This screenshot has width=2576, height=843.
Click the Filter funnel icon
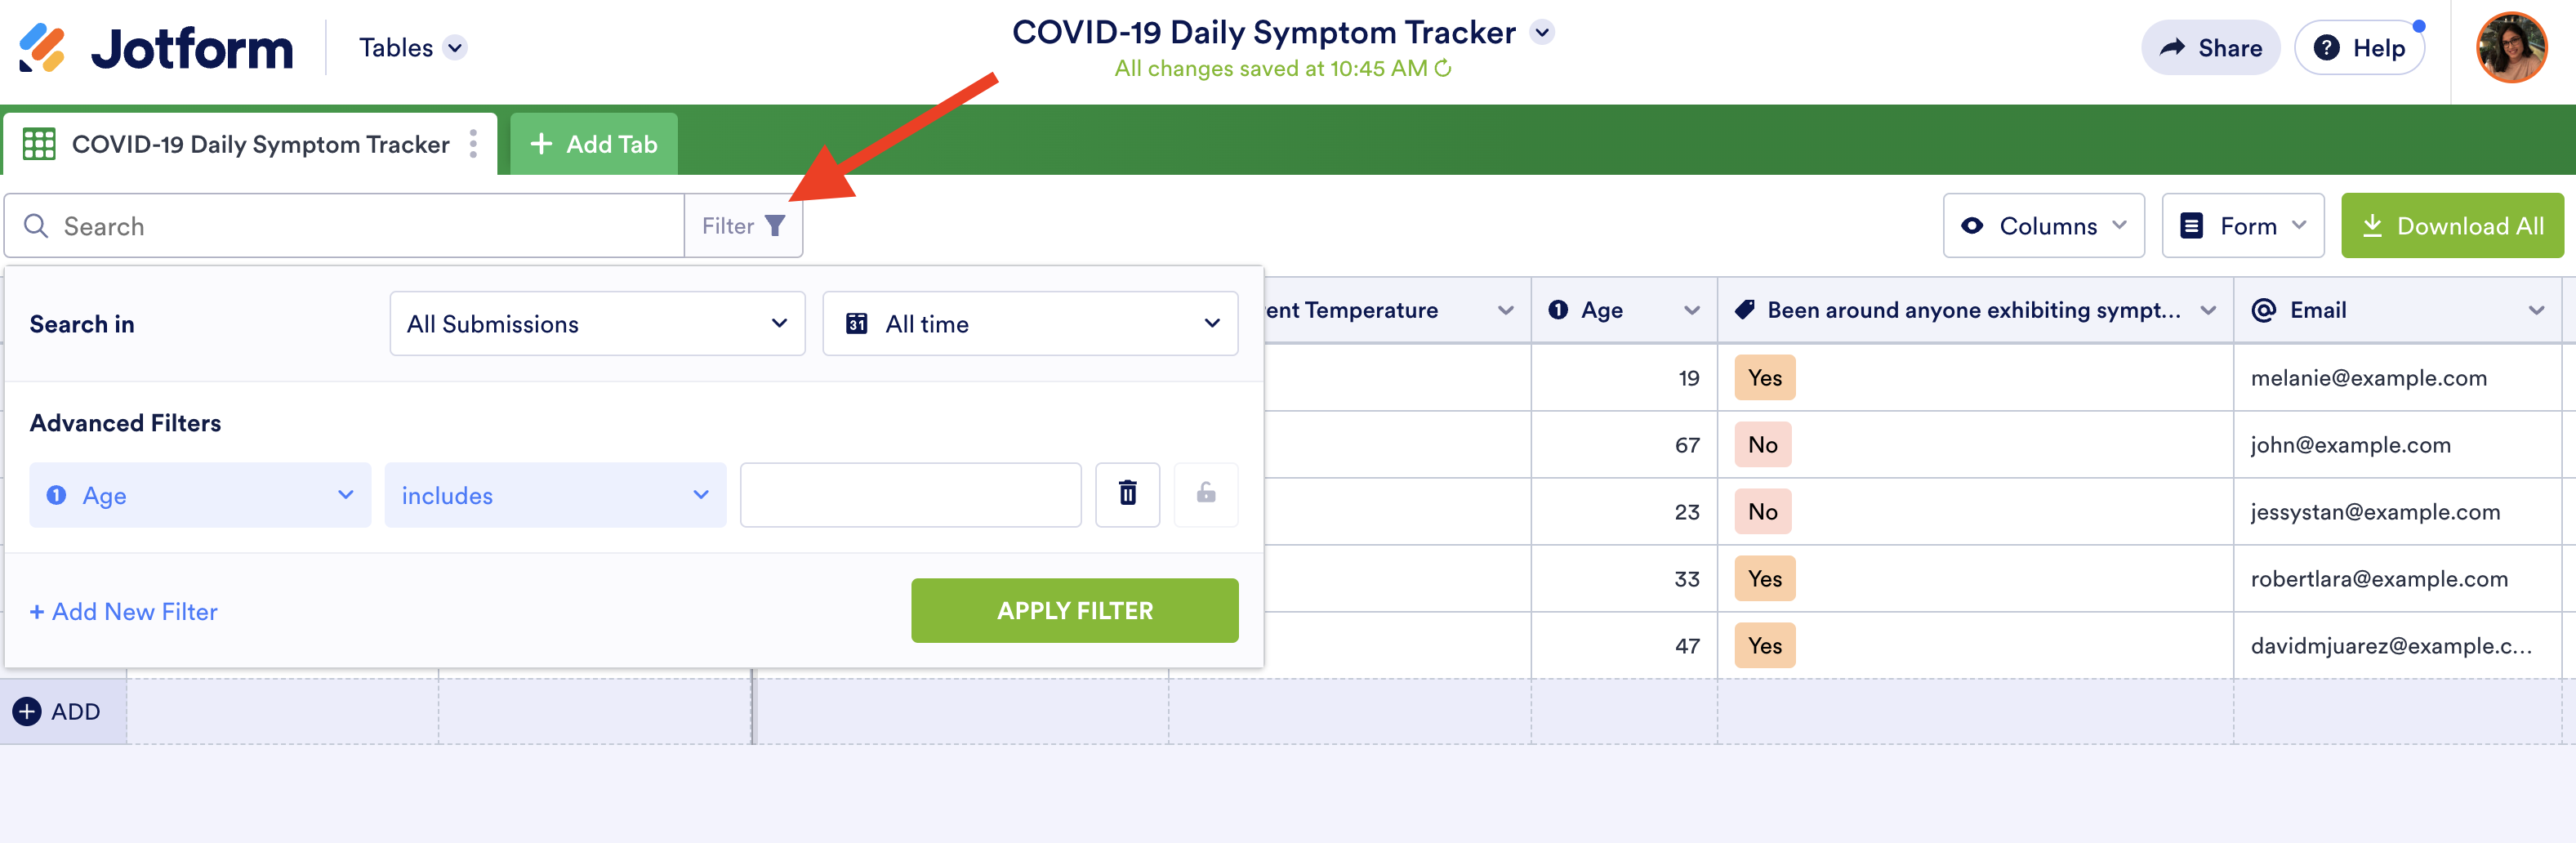click(x=775, y=226)
